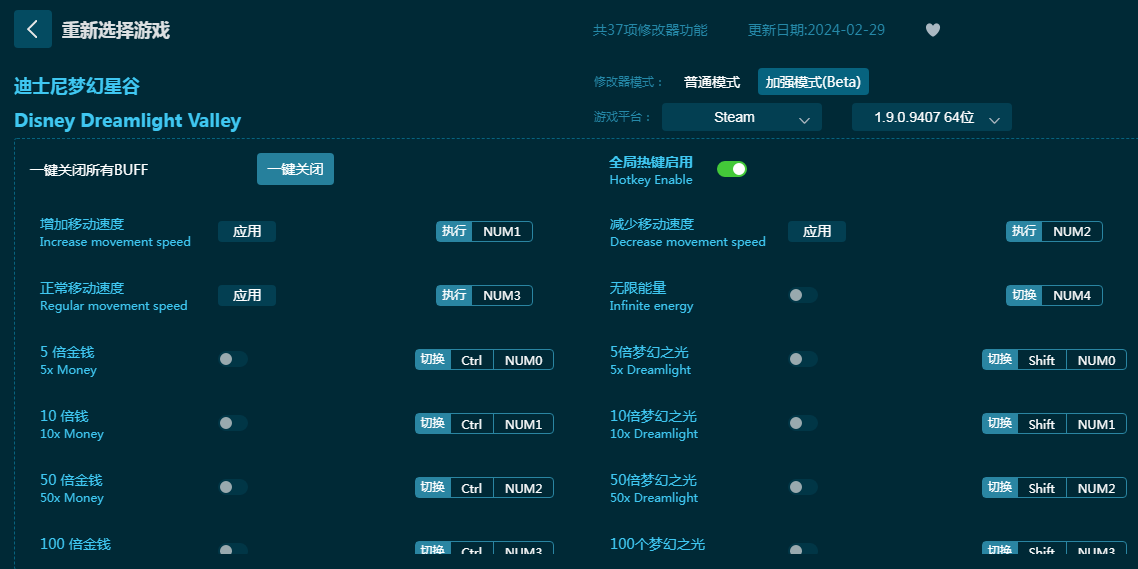This screenshot has width=1138, height=569.
Task: Select 加强模式(Beta) trainer mode
Action: (x=813, y=82)
